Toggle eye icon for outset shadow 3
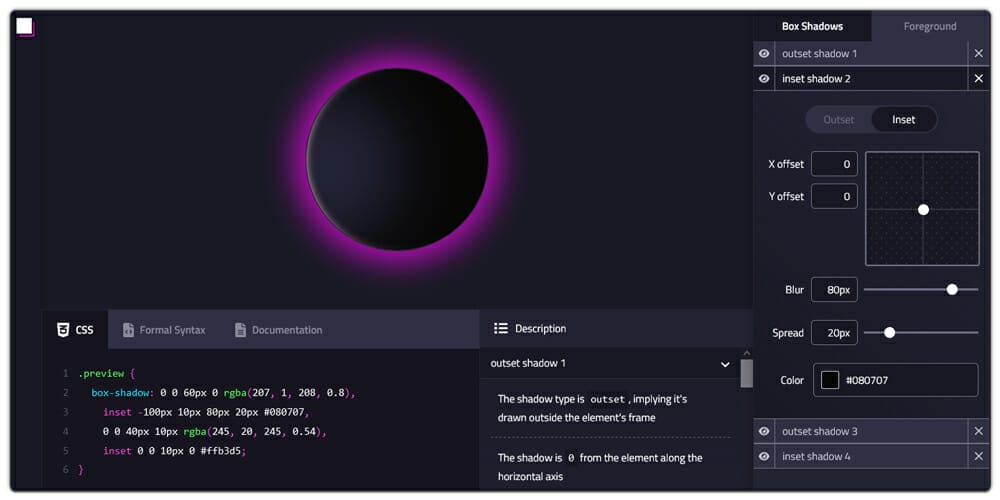Viewport: 1000px width, 500px height. tap(764, 432)
